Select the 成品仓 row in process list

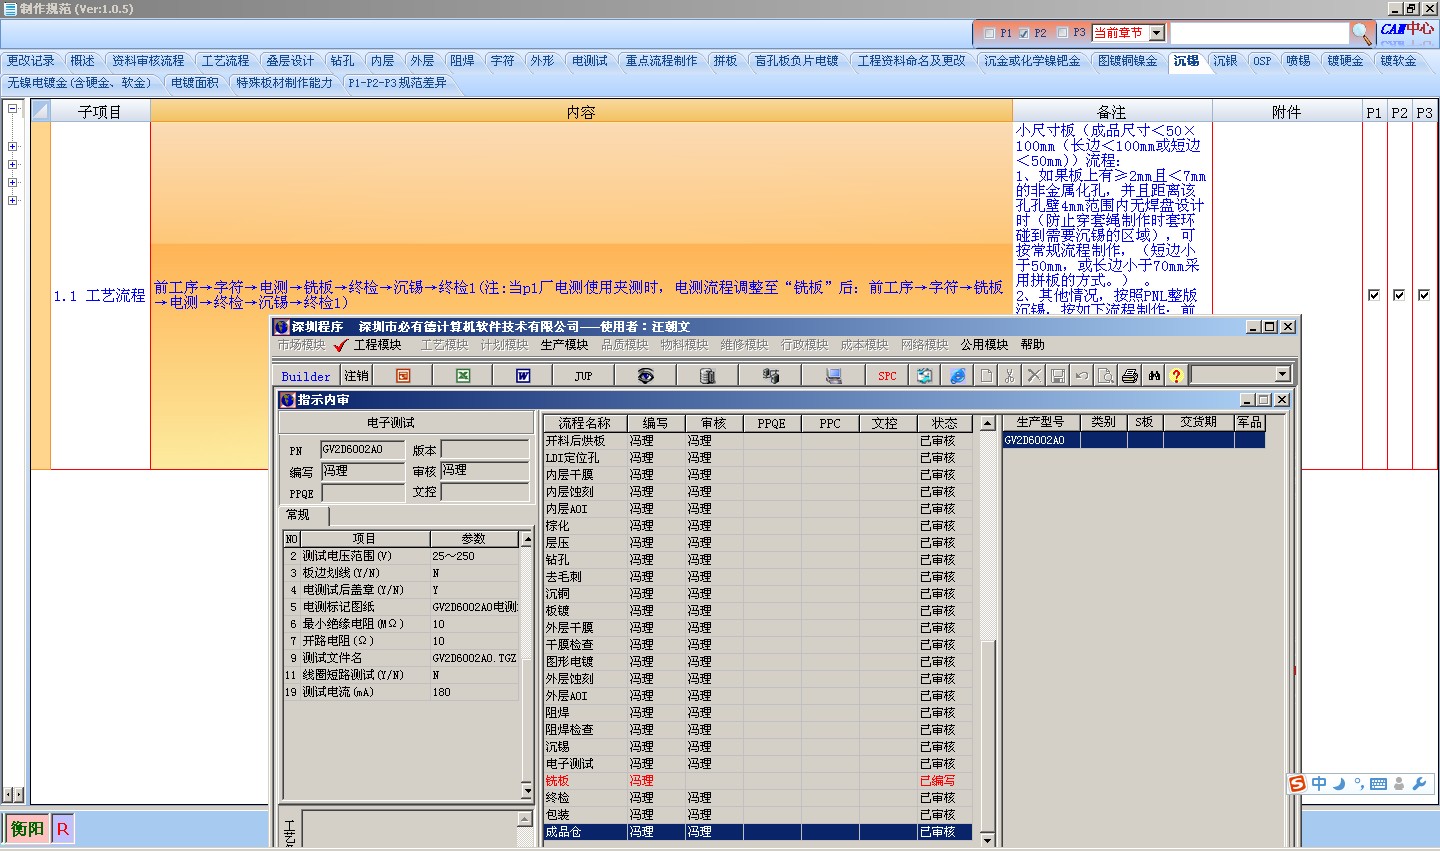[x=757, y=832]
